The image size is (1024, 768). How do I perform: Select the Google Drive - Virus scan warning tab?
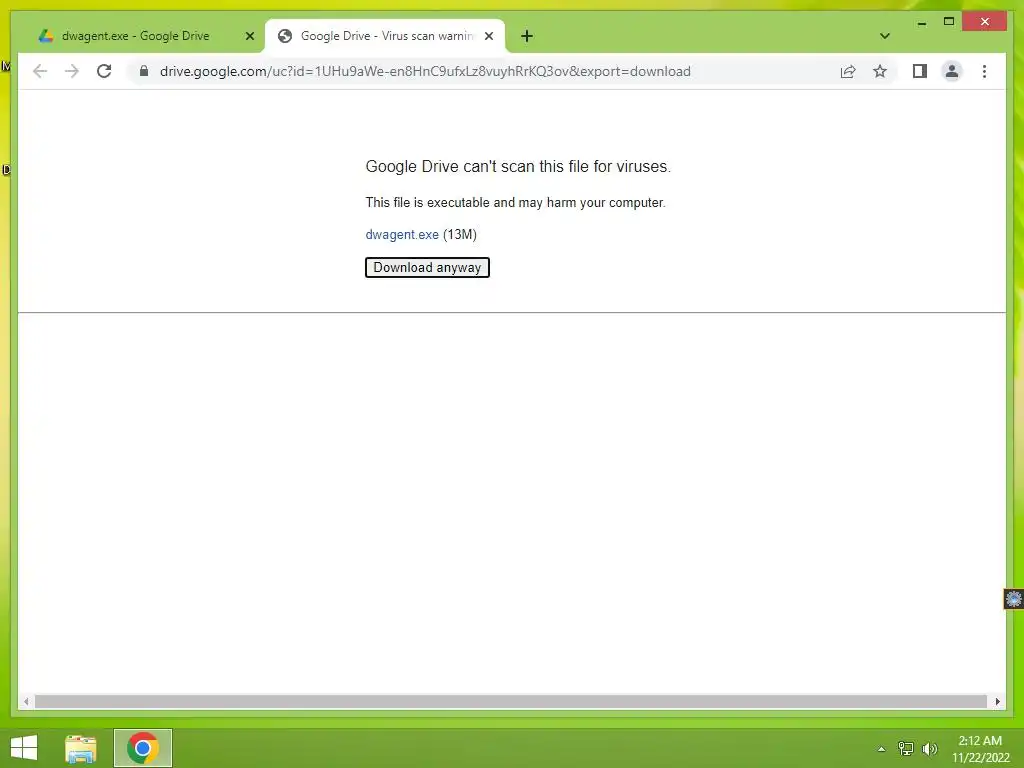pyautogui.click(x=387, y=36)
